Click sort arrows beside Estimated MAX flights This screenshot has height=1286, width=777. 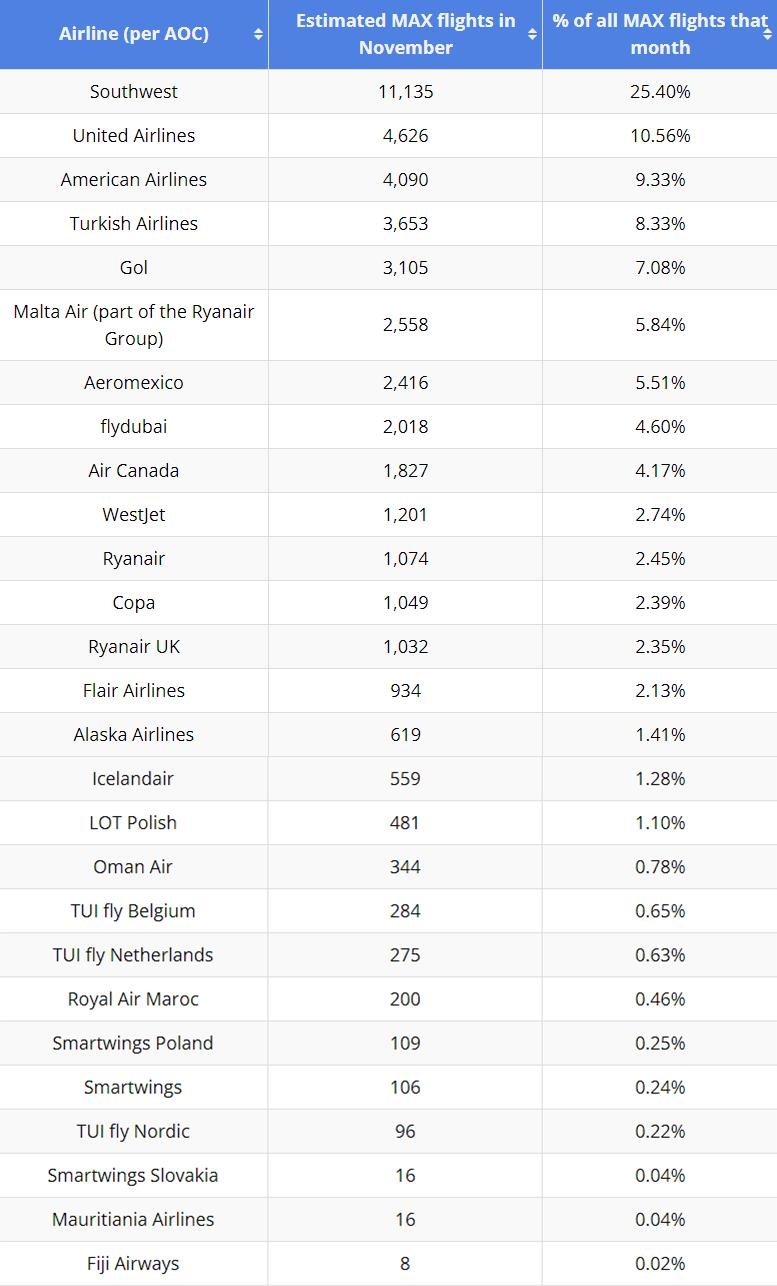[x=532, y=34]
